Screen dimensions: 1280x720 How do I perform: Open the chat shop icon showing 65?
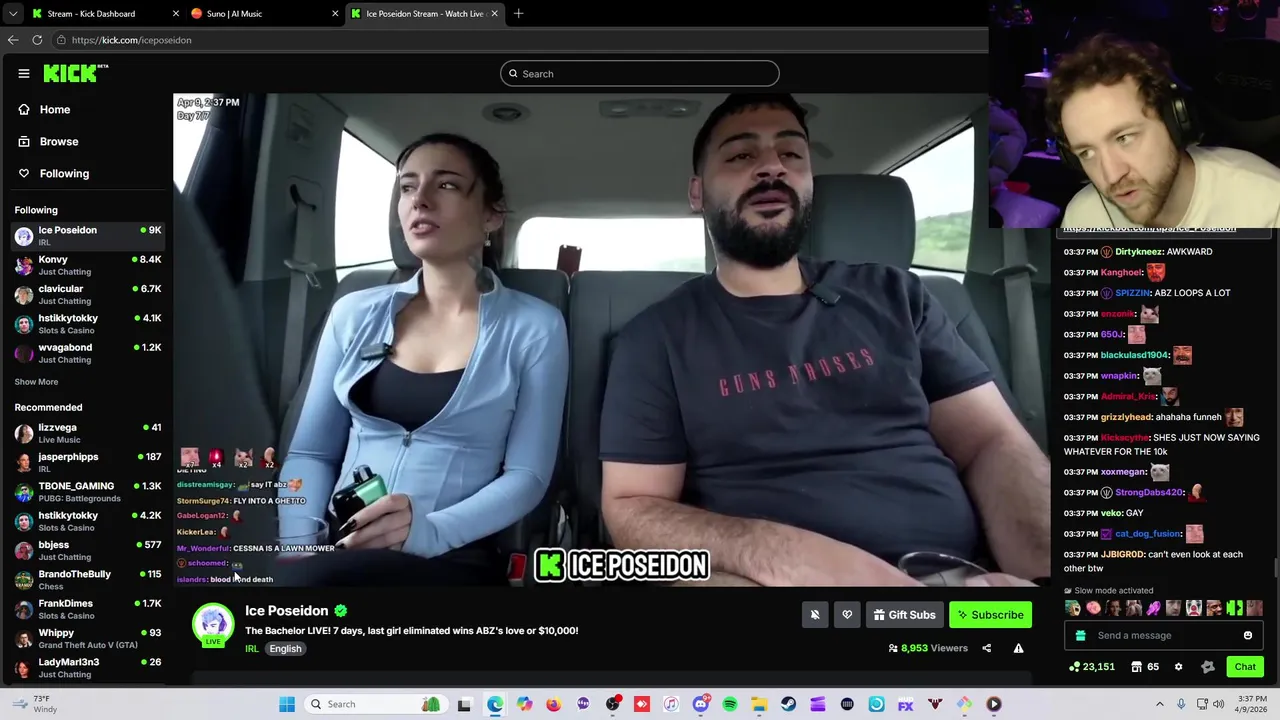1145,667
